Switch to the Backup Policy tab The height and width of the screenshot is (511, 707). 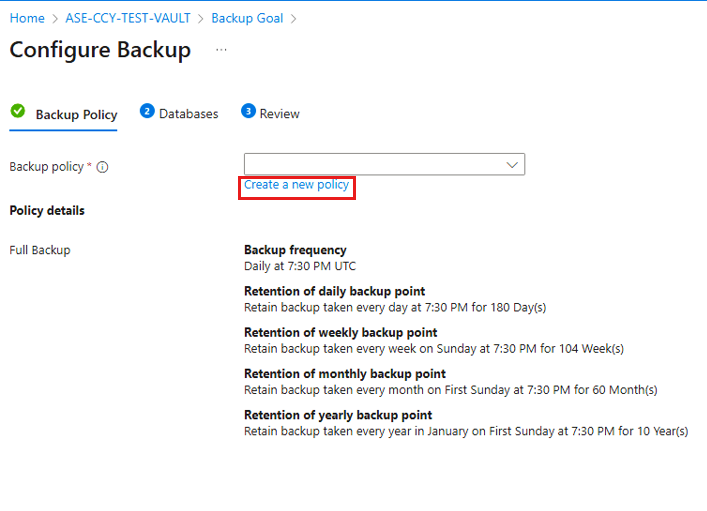pyautogui.click(x=76, y=114)
